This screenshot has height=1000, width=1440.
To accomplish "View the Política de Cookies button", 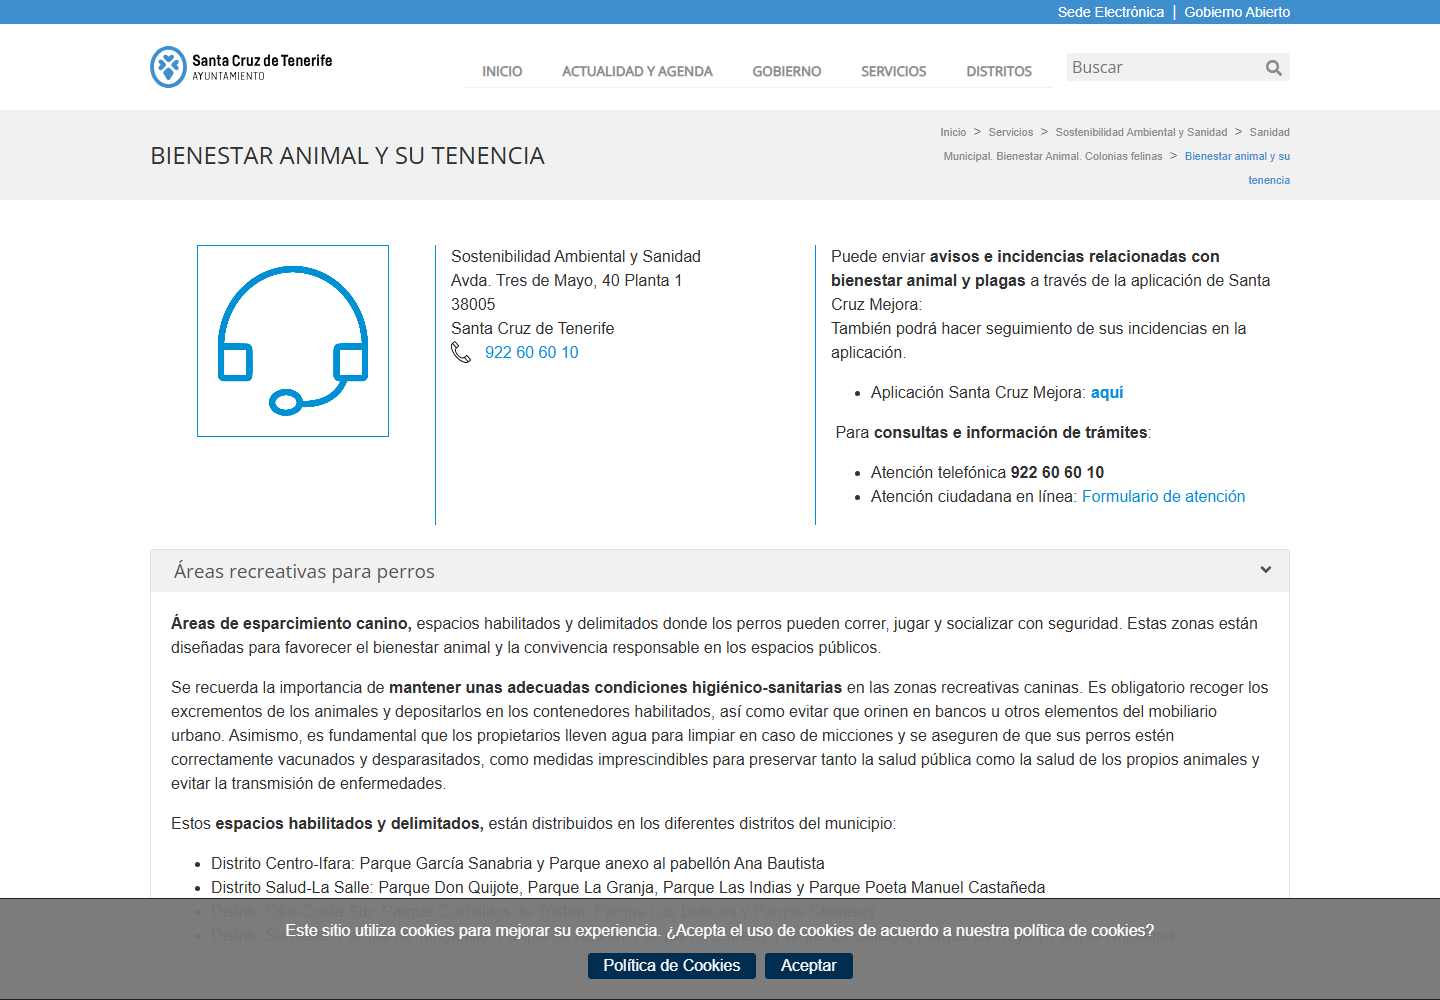I will point(672,965).
